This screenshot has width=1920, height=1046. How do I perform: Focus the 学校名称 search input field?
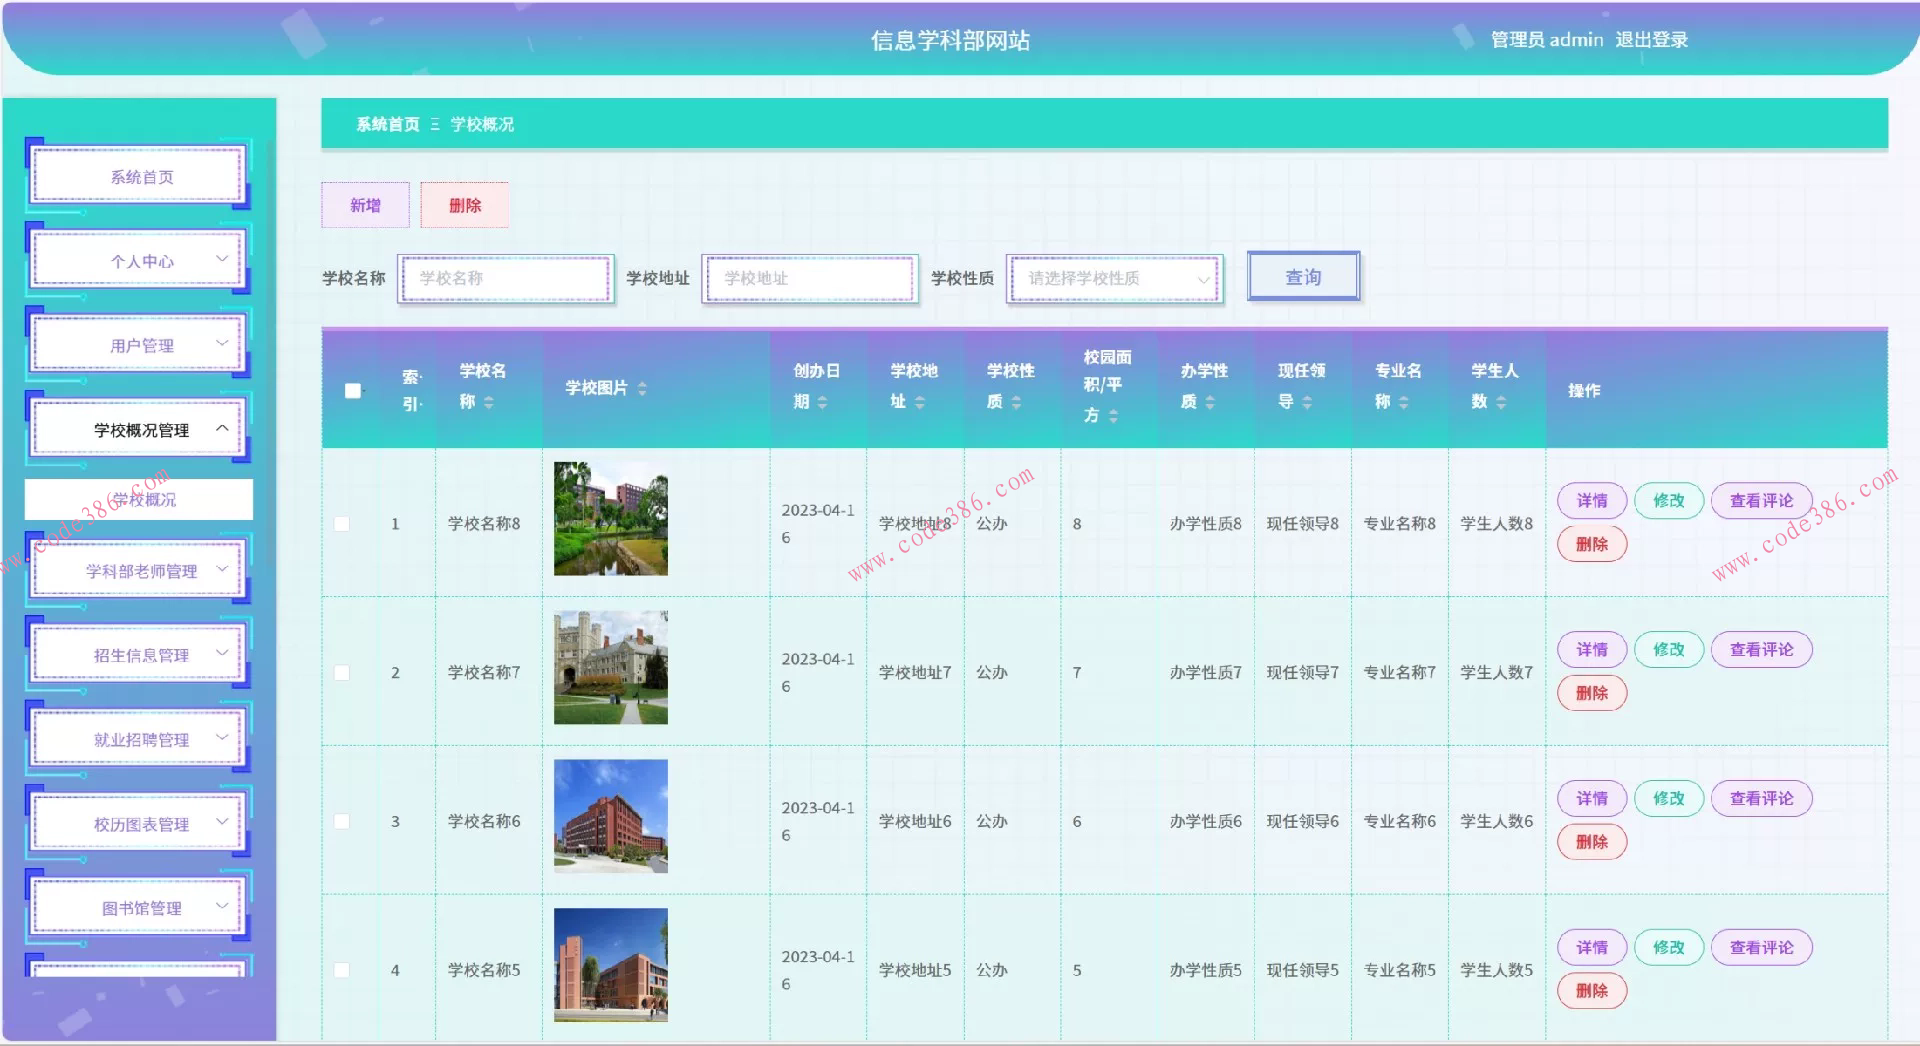[x=506, y=278]
